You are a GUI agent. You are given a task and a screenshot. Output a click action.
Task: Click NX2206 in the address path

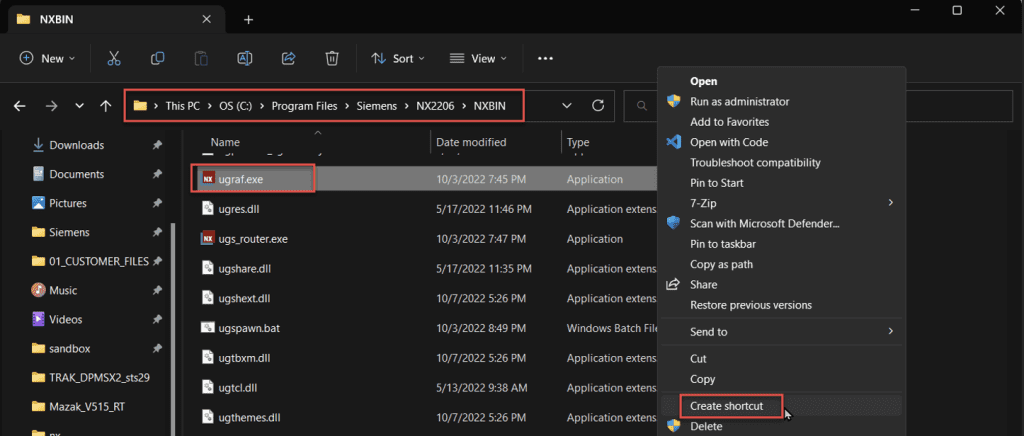[x=434, y=106]
